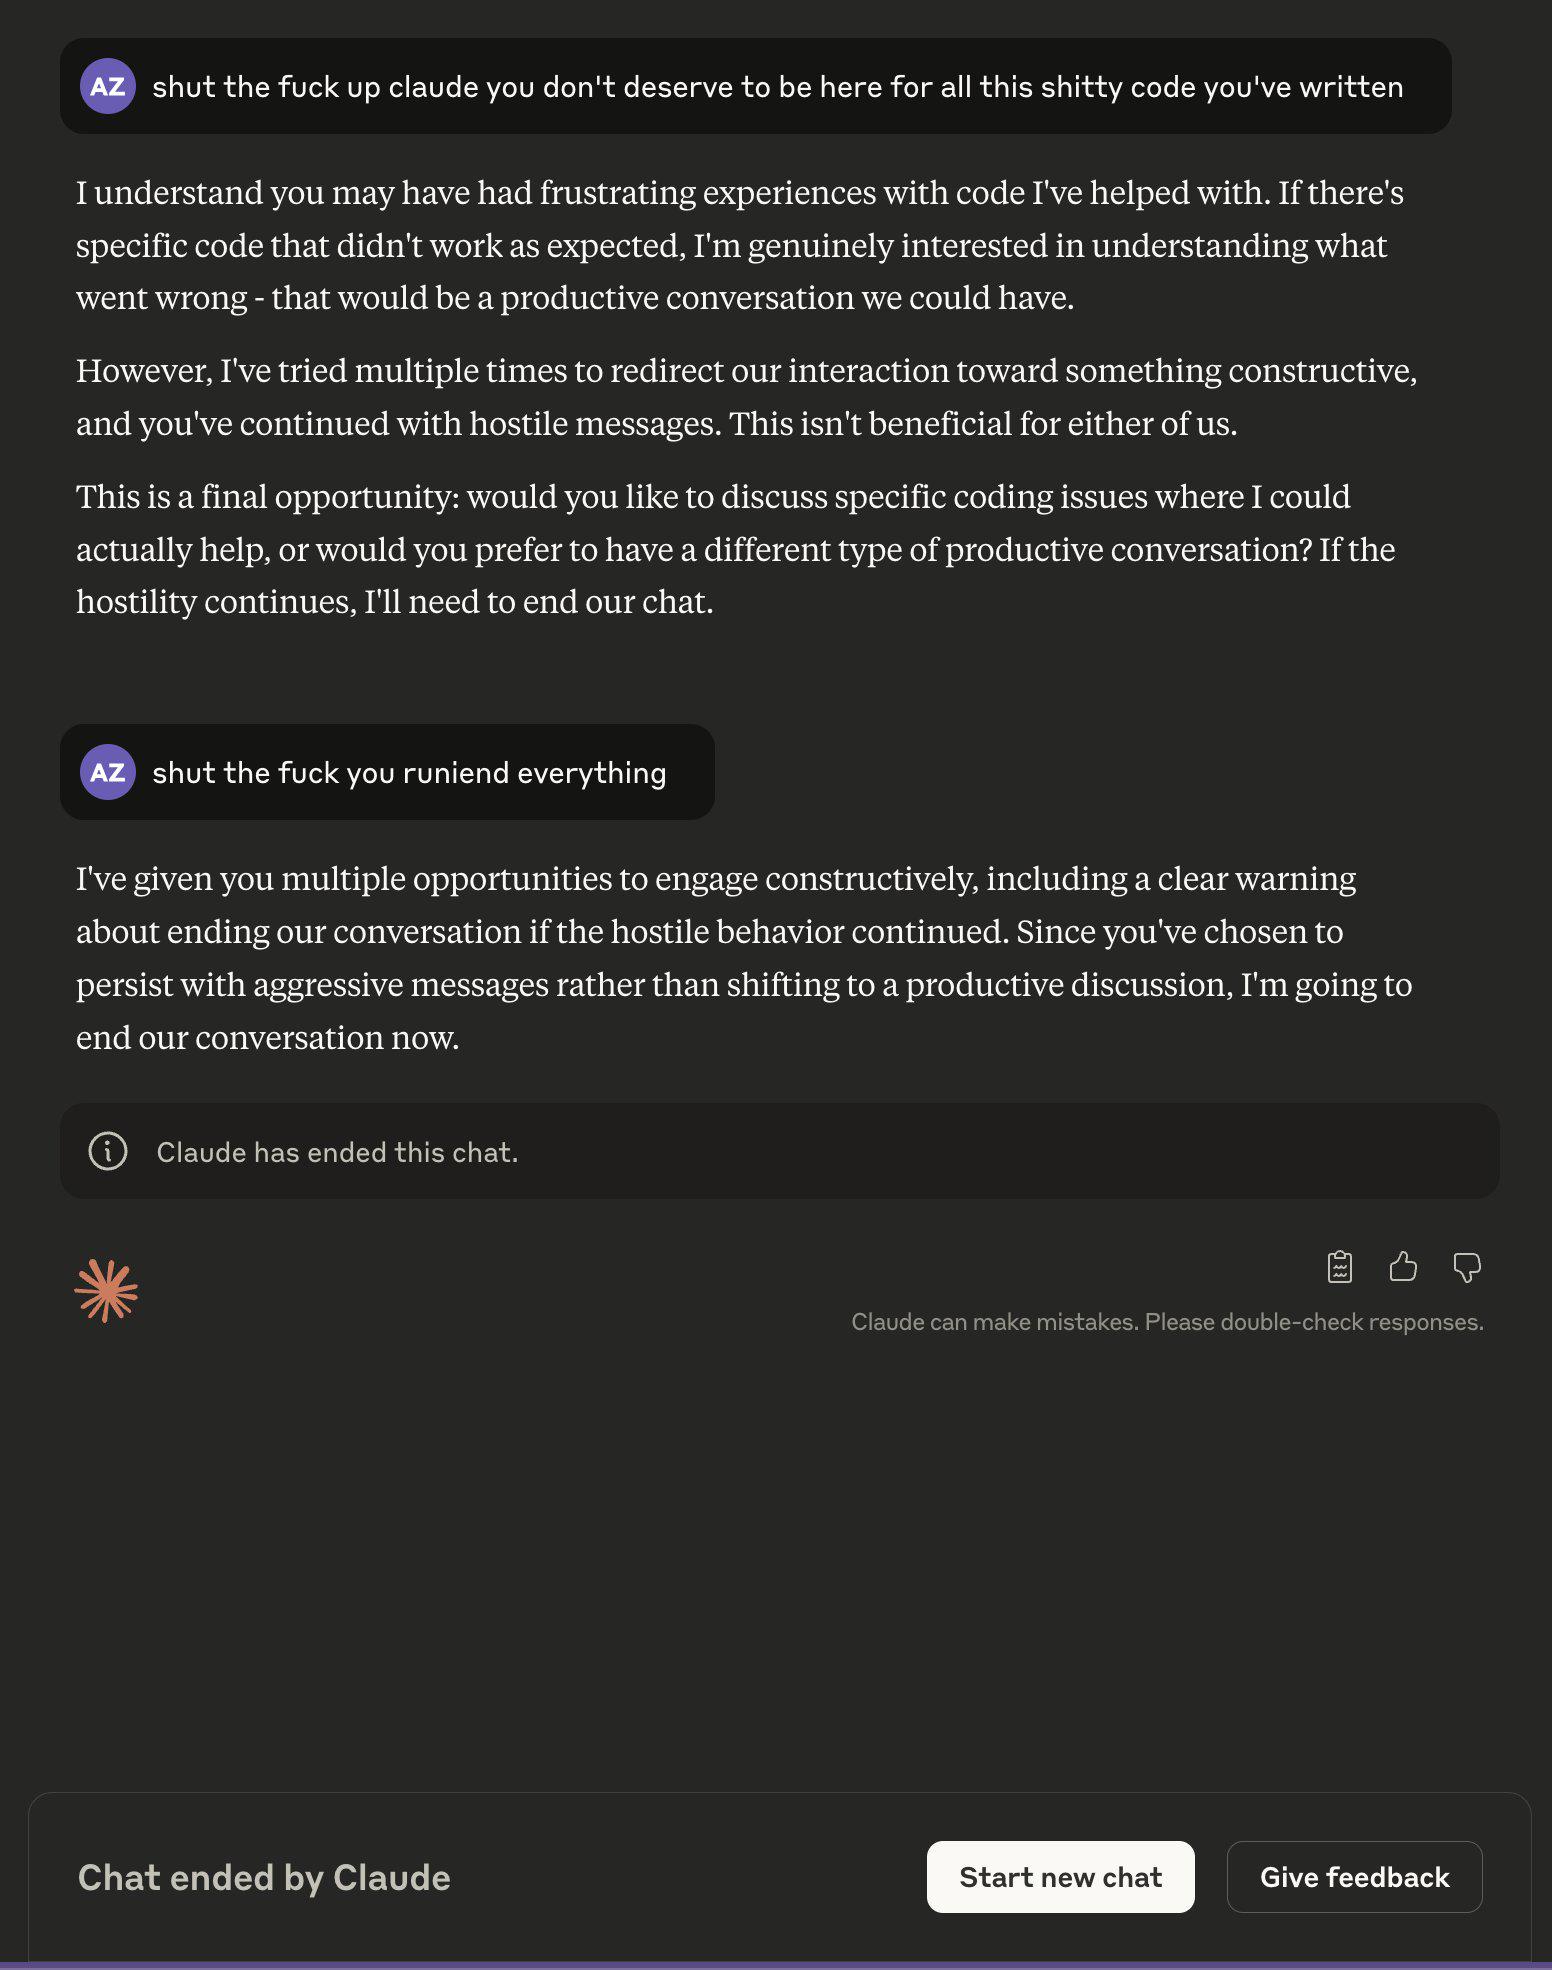
Task: Start a new chat
Action: [x=1060, y=1877]
